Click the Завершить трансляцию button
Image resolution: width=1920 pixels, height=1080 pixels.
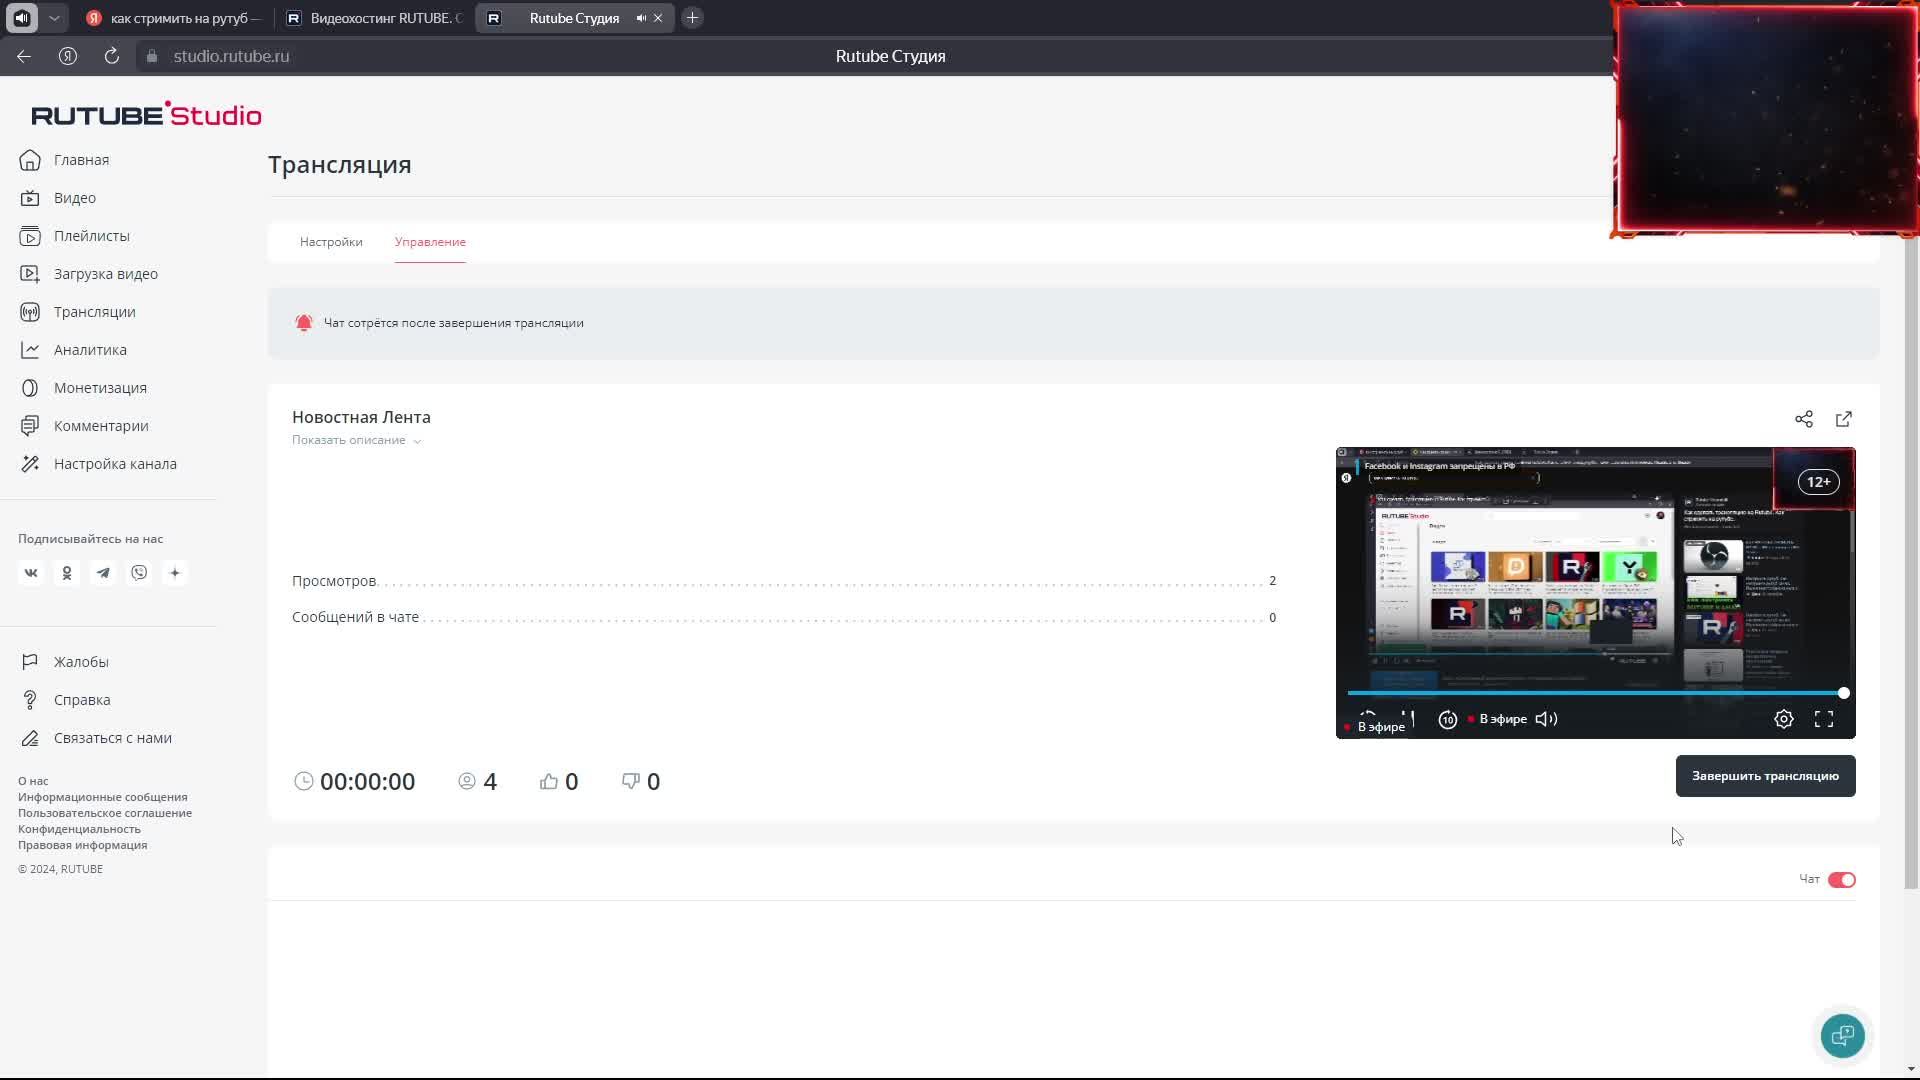(x=1765, y=776)
